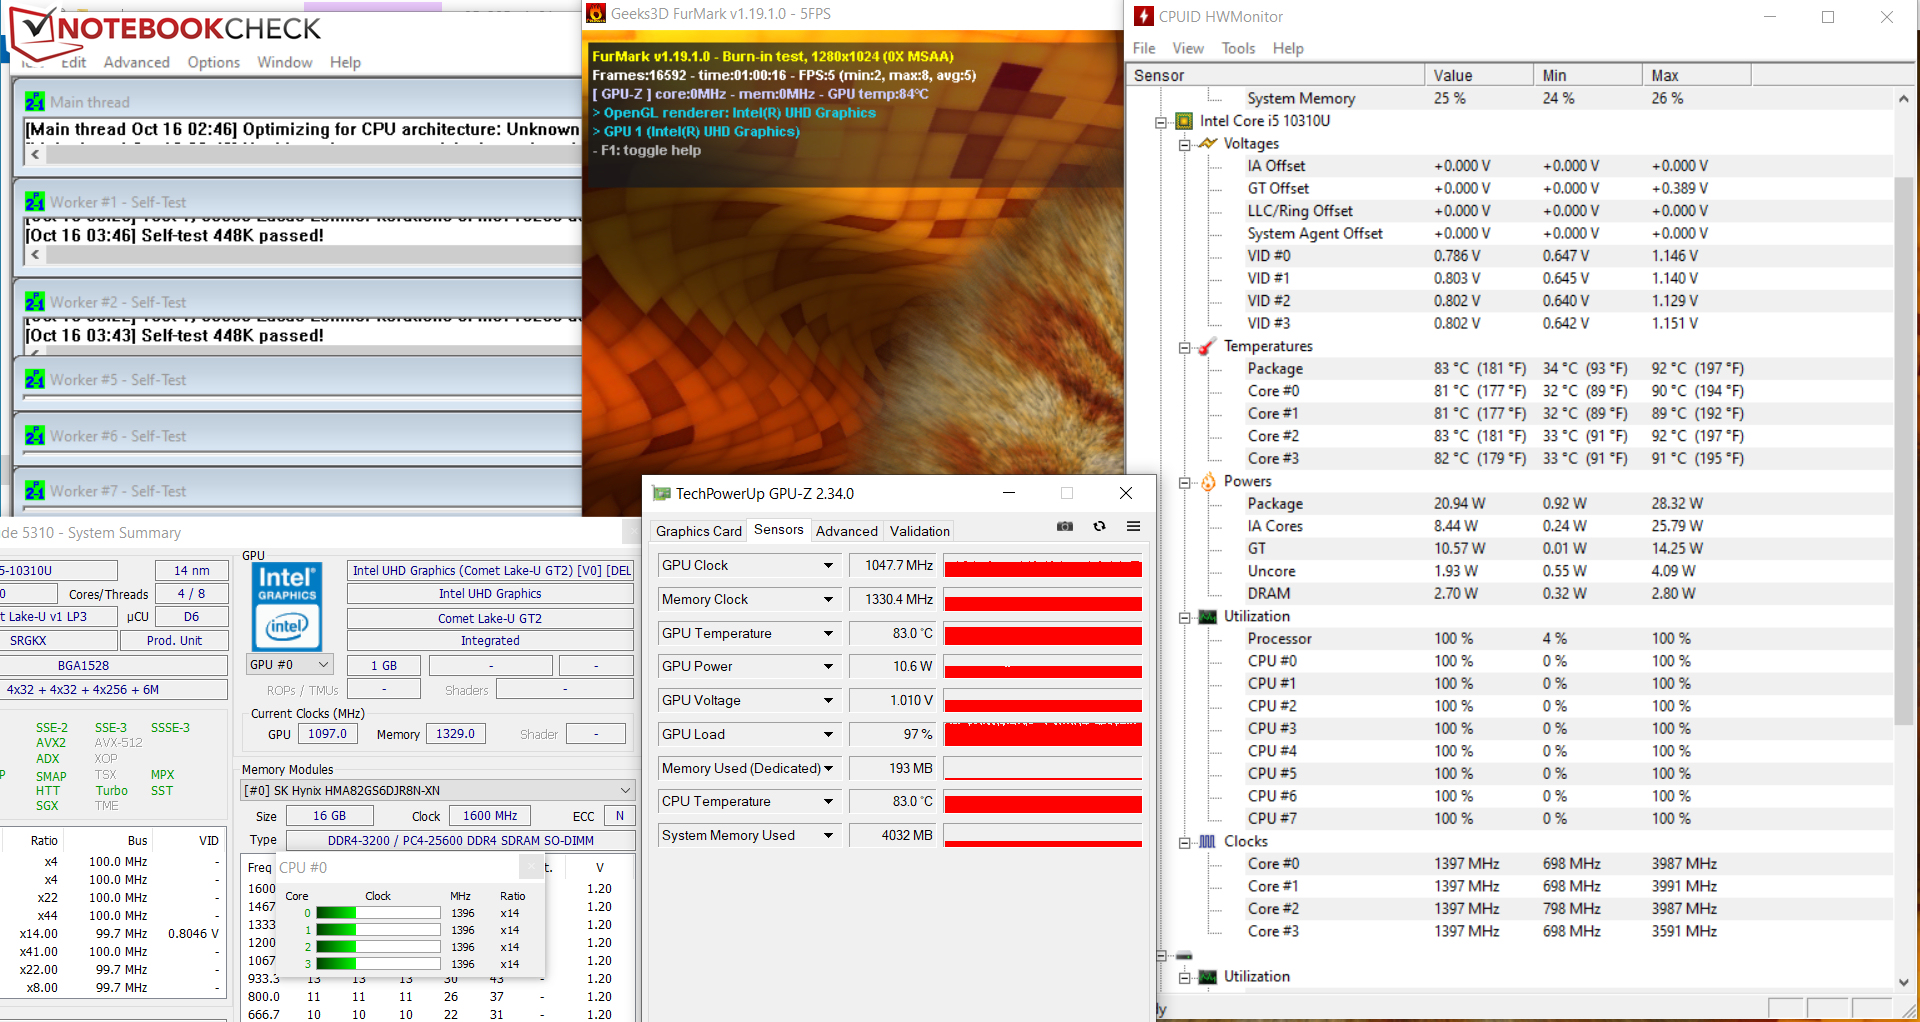The height and width of the screenshot is (1022, 1920).
Task: Click the GPU current clock field 1097.0
Action: 327,734
